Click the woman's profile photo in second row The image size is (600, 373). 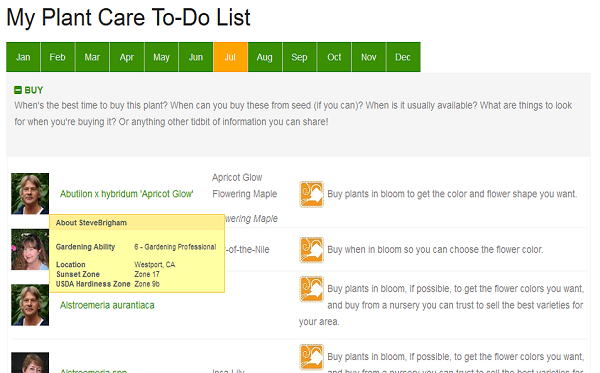tap(30, 249)
